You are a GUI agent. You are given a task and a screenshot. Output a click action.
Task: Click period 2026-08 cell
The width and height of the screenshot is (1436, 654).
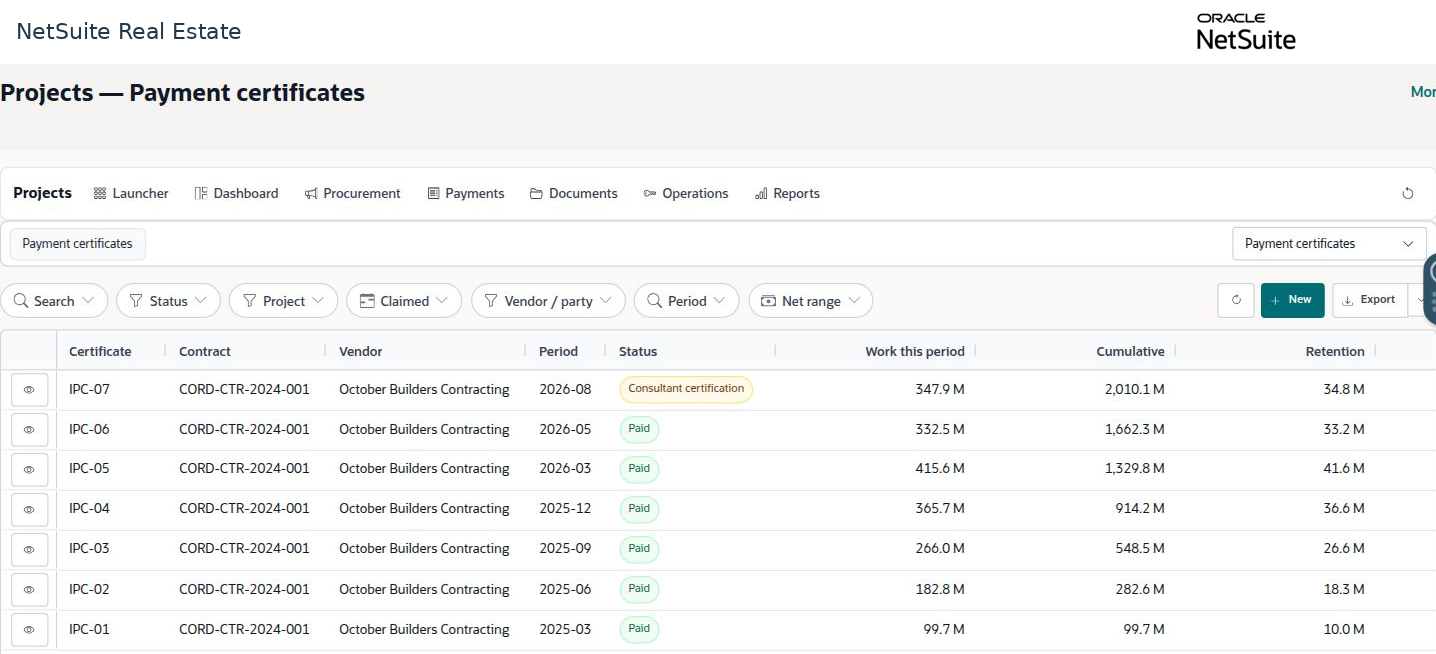(565, 390)
